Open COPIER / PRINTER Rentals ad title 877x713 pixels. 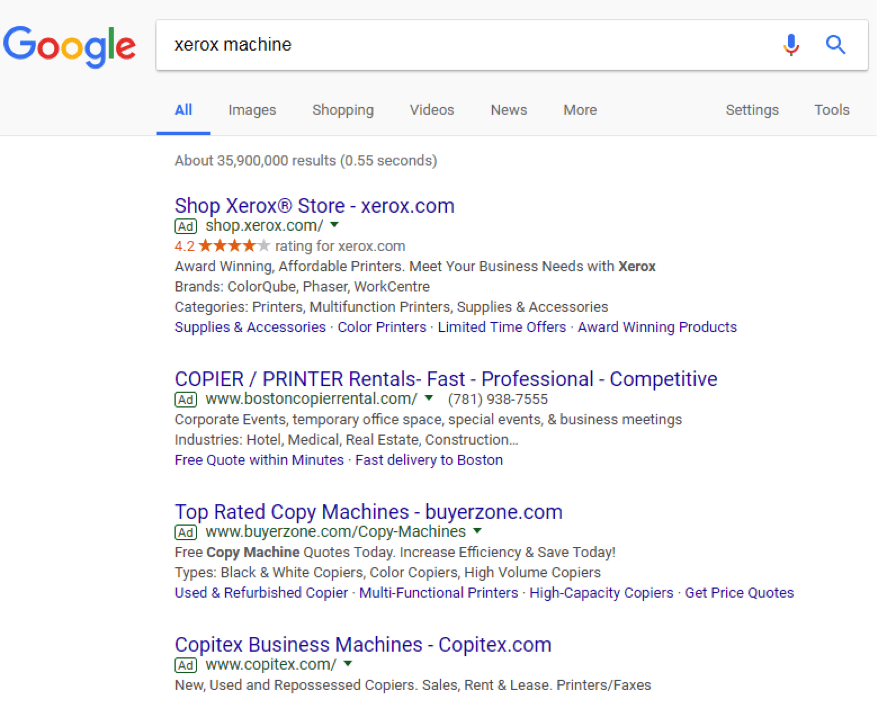pos(446,379)
